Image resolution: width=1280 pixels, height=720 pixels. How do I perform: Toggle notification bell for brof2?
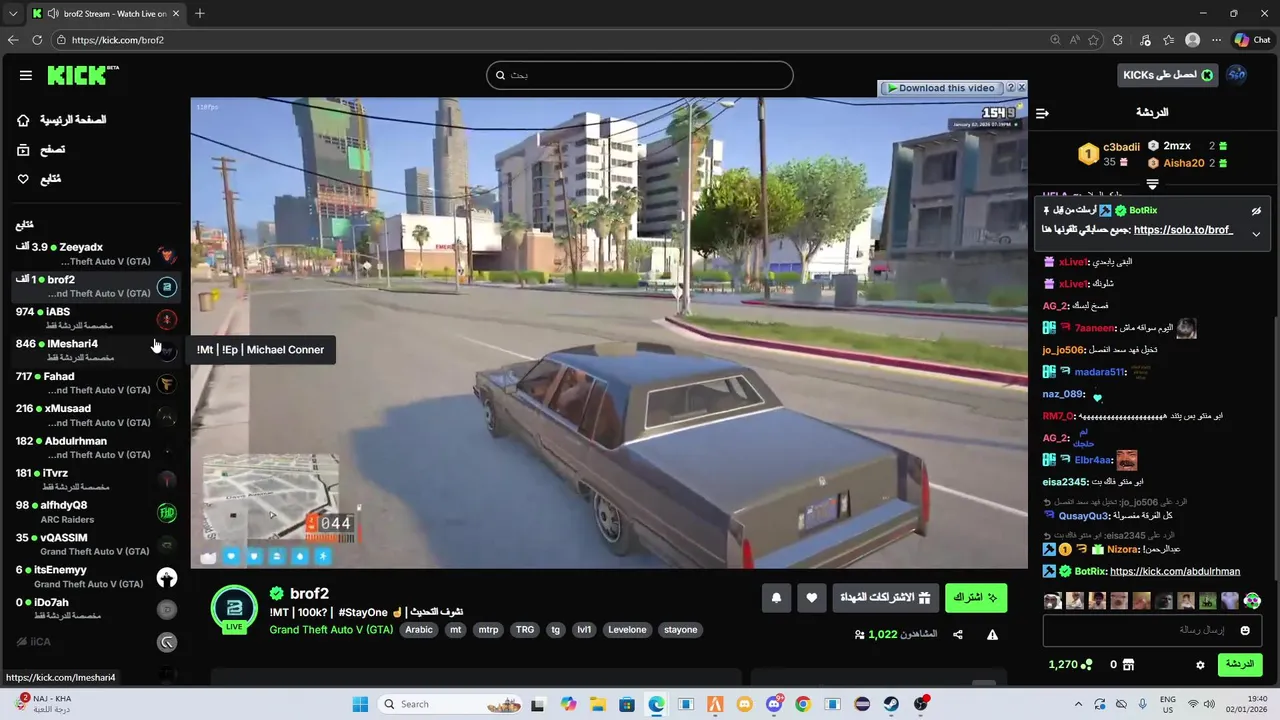(776, 598)
